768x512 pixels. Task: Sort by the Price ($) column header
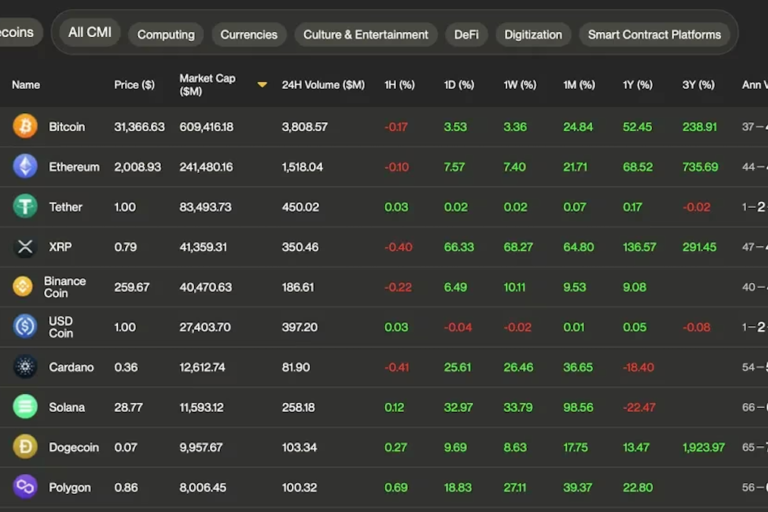[134, 85]
